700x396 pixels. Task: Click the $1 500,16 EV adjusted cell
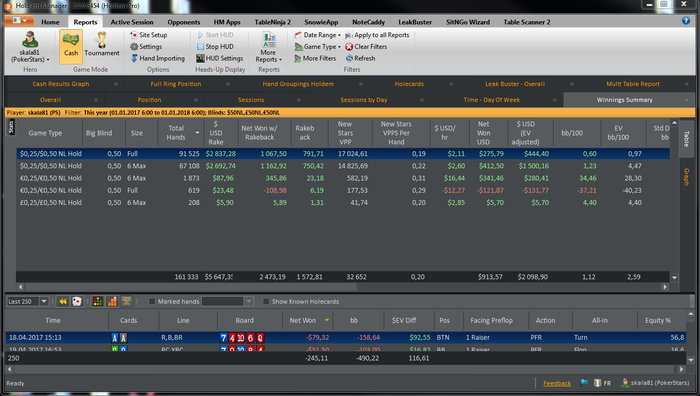click(x=533, y=166)
